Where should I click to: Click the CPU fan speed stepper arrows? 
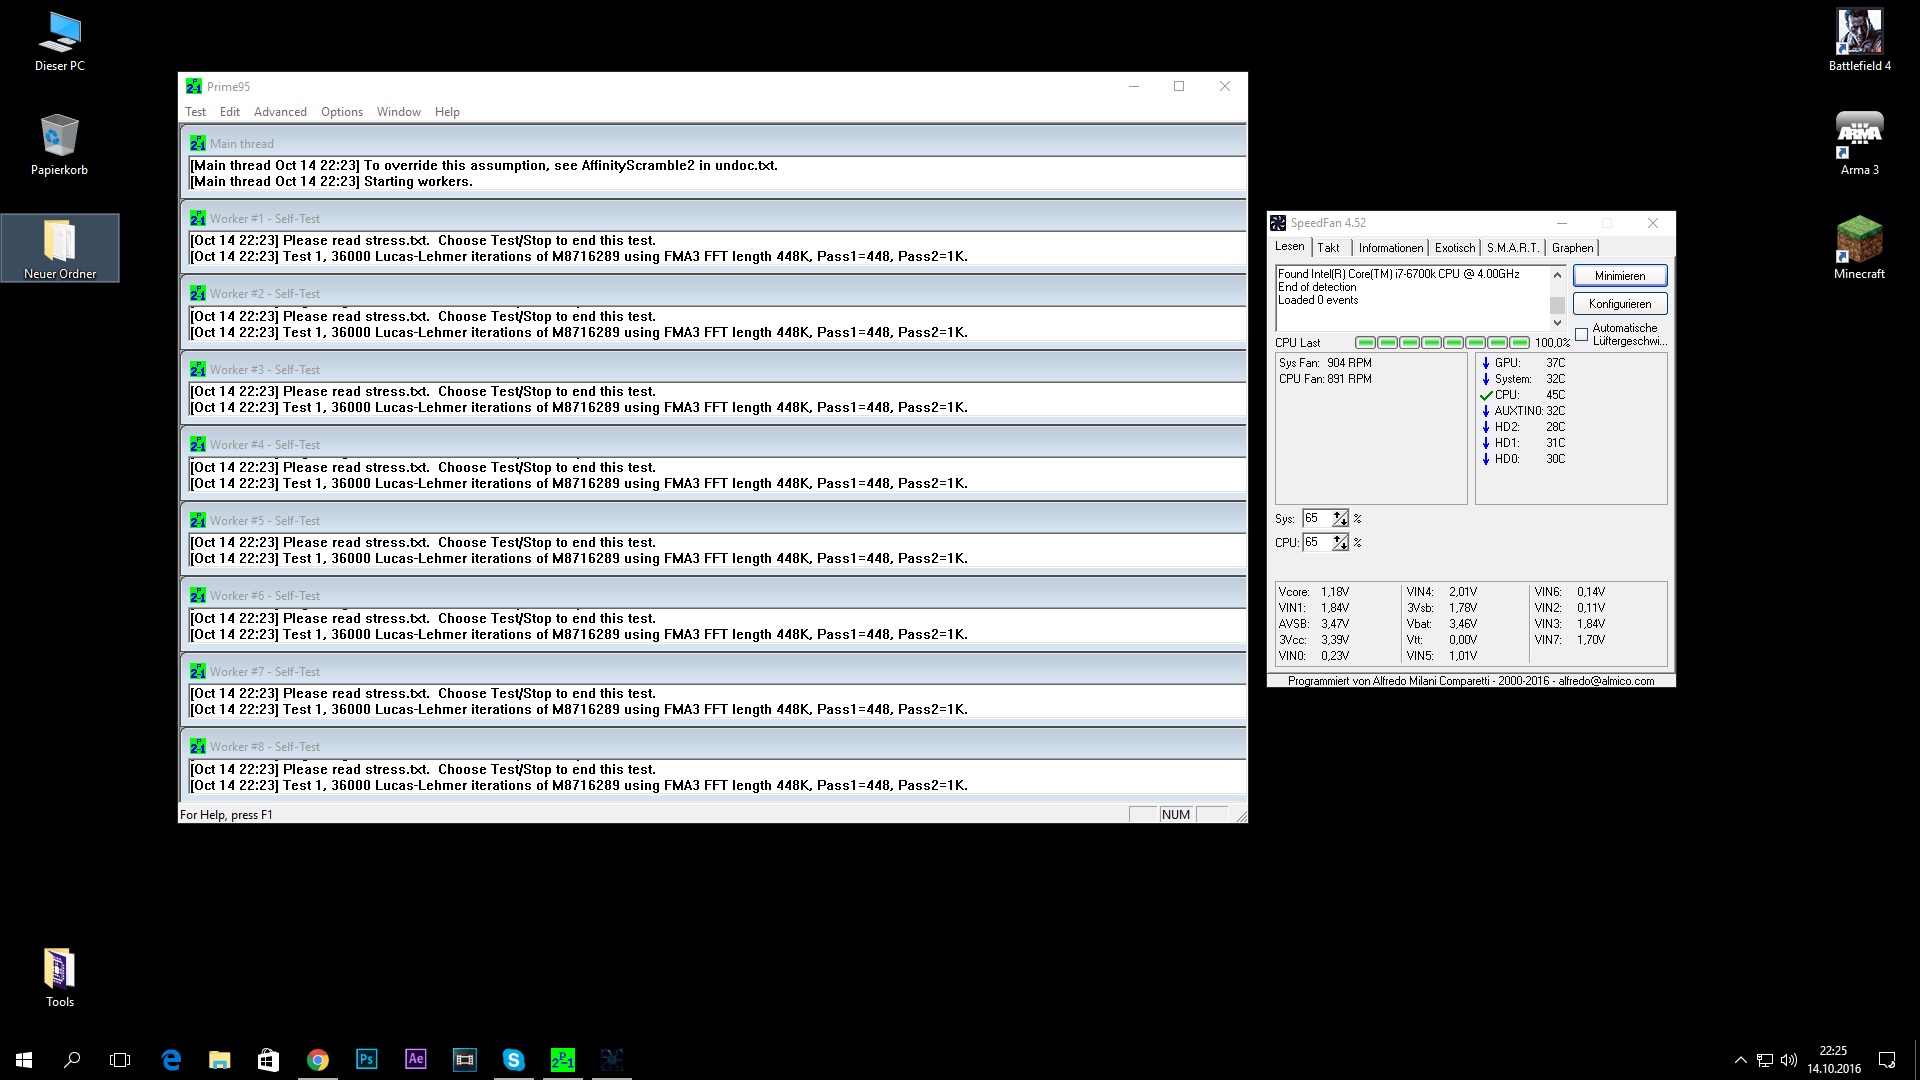tap(1340, 542)
